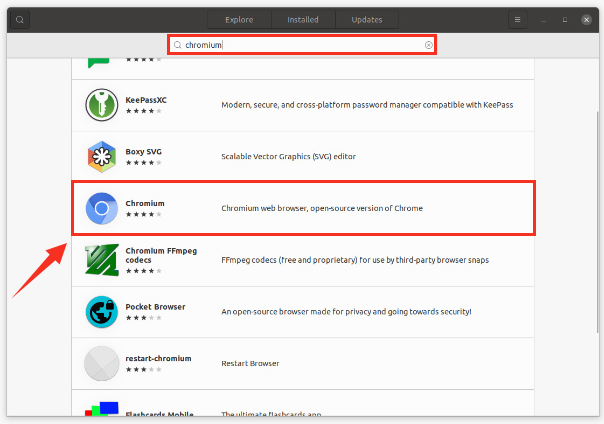Open the Chromium FFmpeg codecs title
The width and height of the screenshot is (604, 424).
pos(161,255)
